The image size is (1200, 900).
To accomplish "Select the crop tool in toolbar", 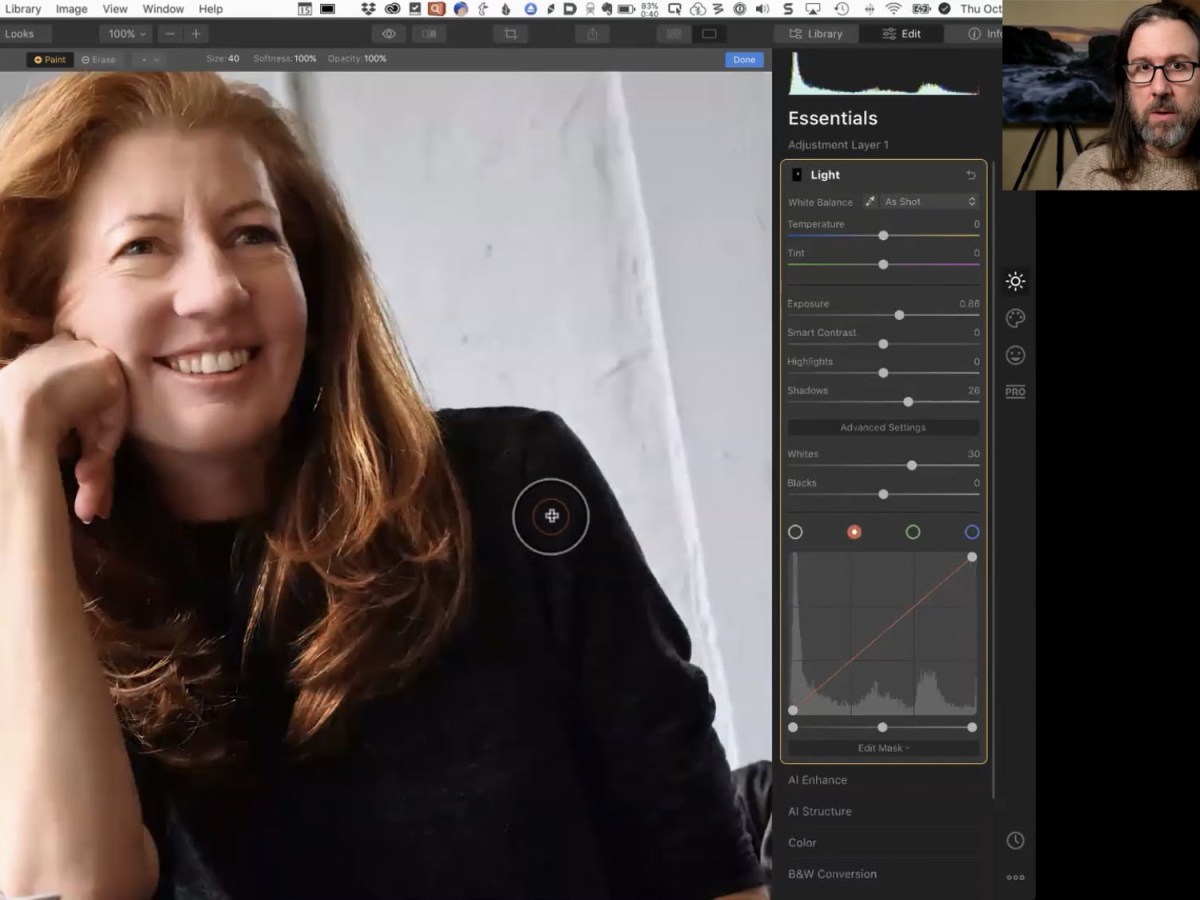I will [x=510, y=34].
